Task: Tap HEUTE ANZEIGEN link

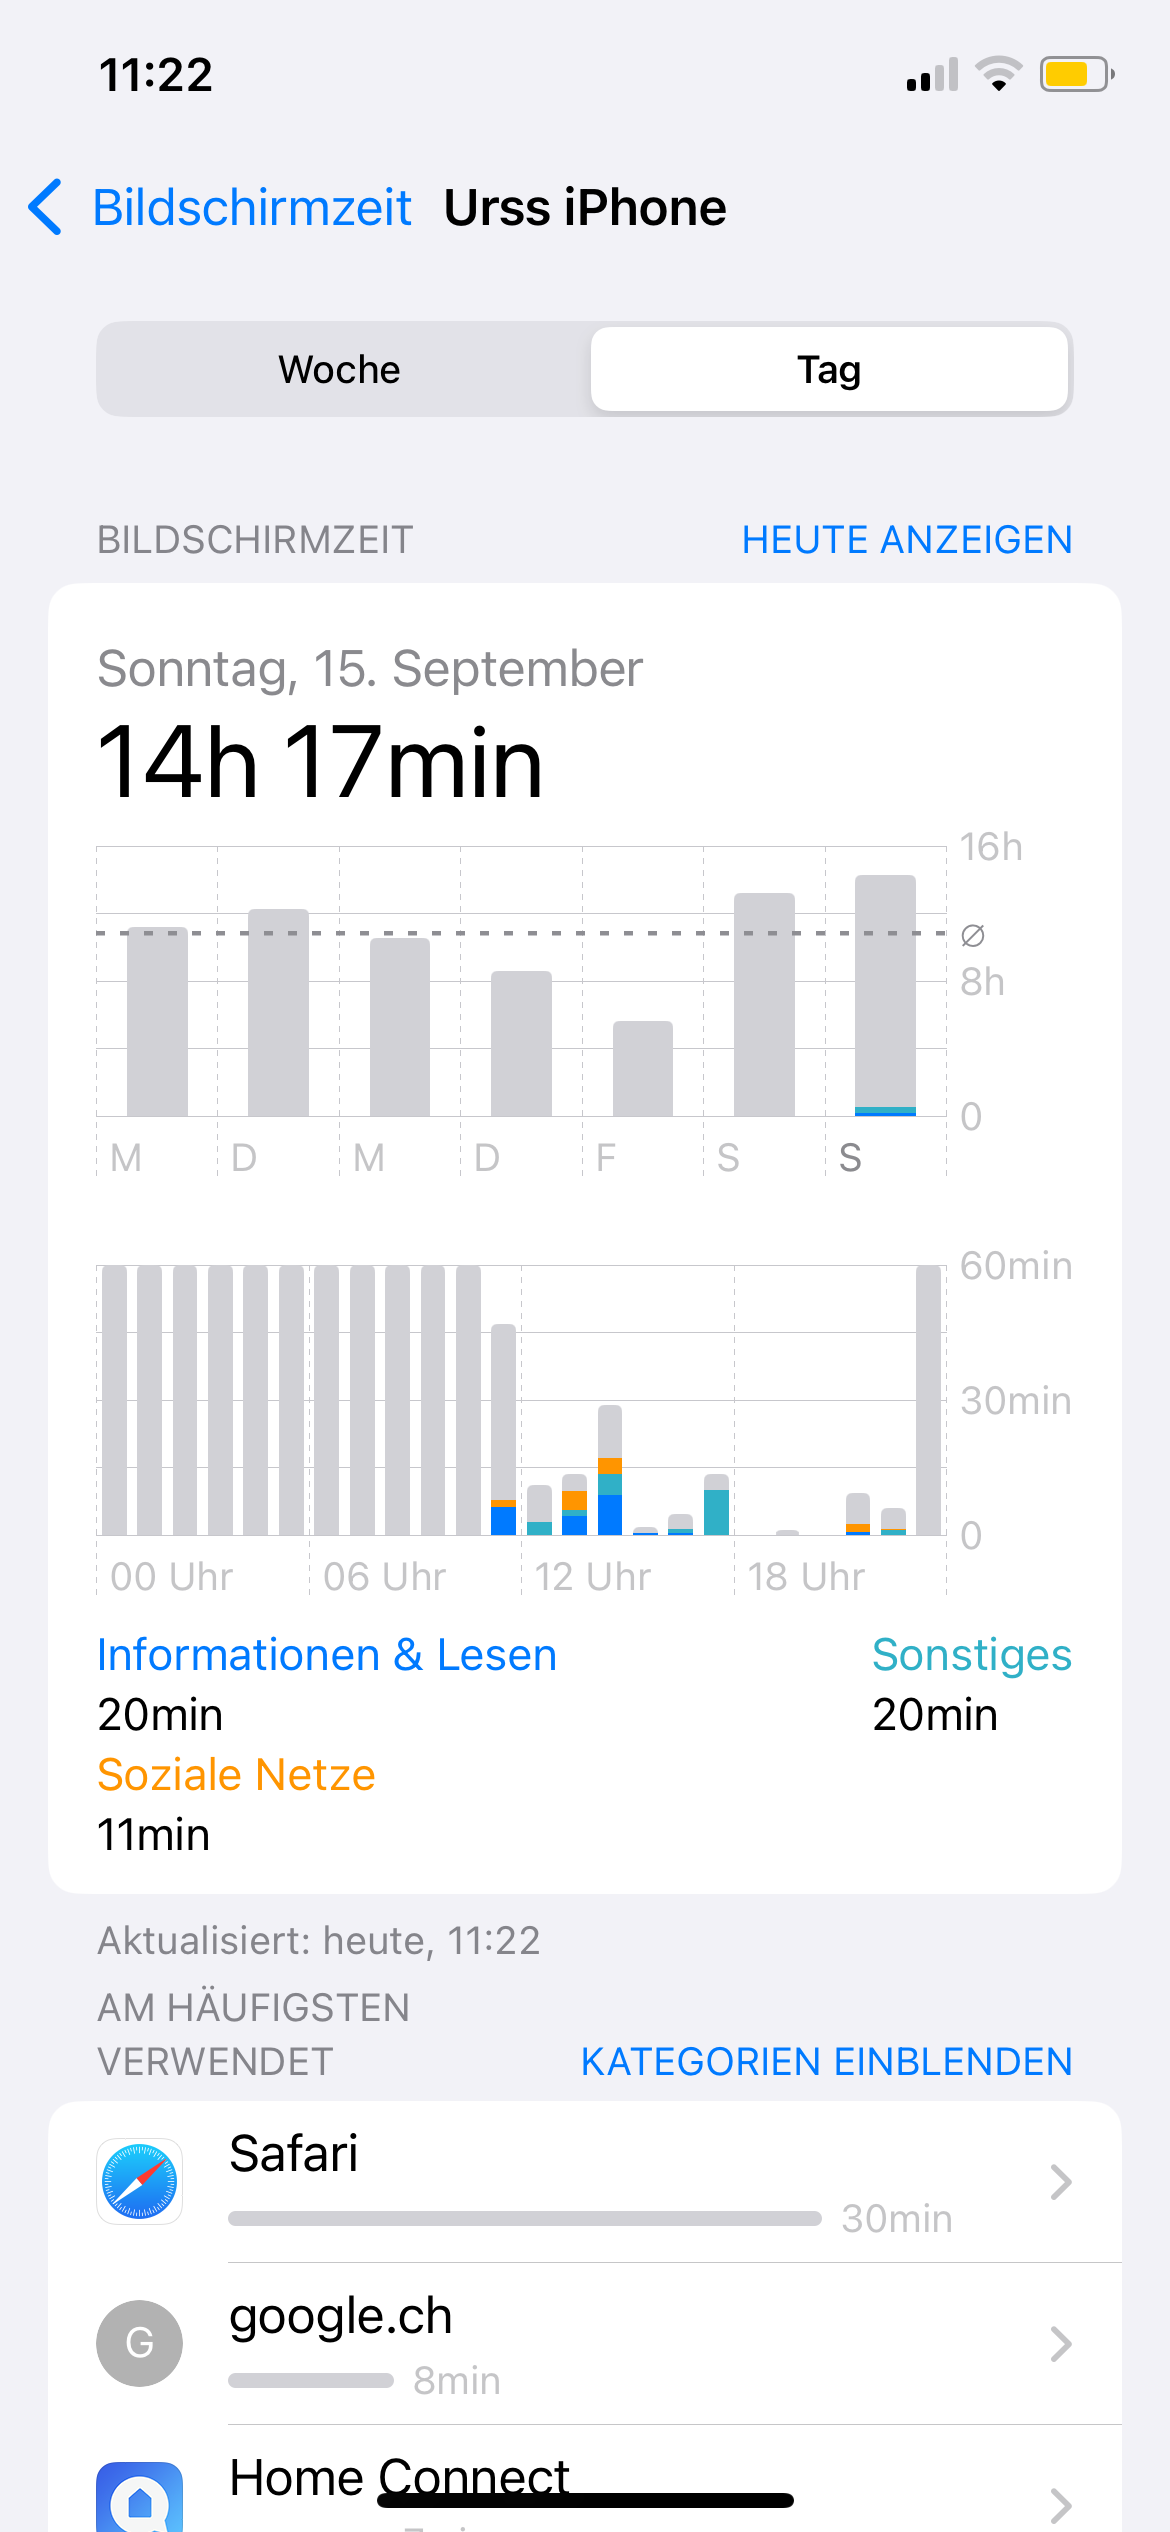Action: pos(906,540)
